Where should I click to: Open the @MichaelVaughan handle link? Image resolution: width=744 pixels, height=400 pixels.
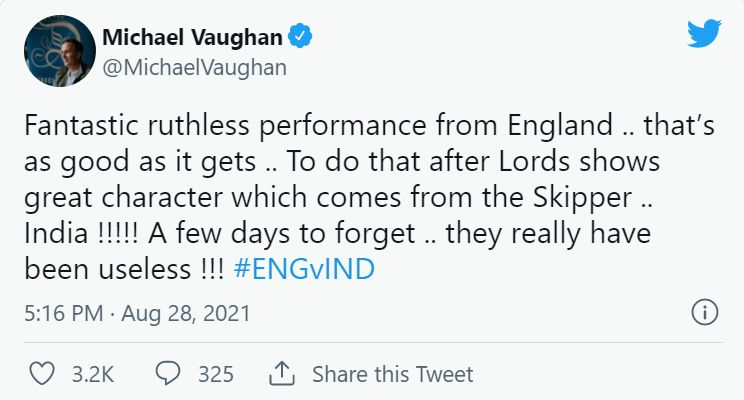[195, 67]
